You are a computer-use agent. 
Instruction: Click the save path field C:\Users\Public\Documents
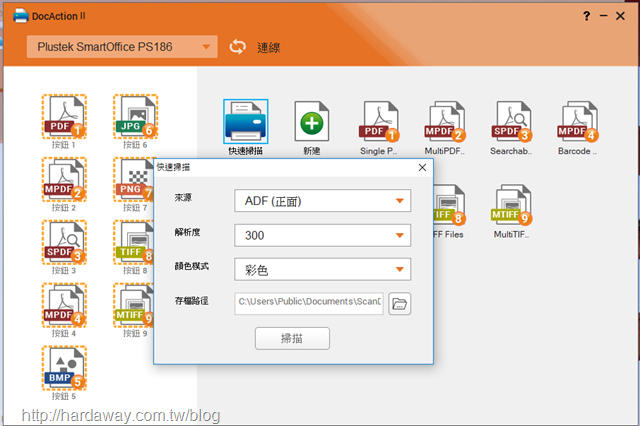tap(309, 303)
